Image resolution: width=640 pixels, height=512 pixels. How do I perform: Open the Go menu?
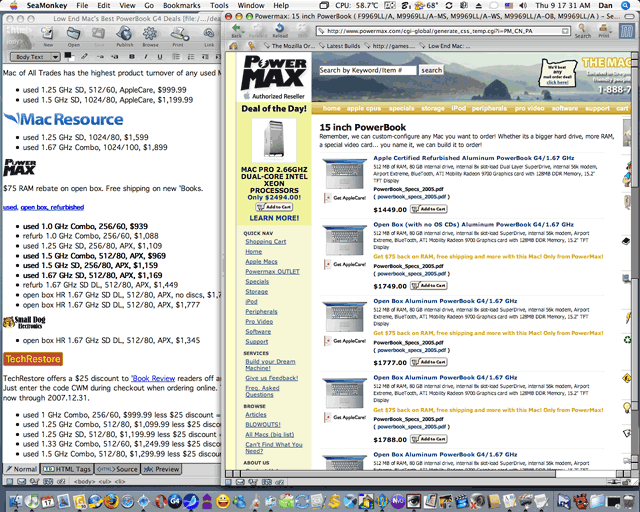point(149,5)
